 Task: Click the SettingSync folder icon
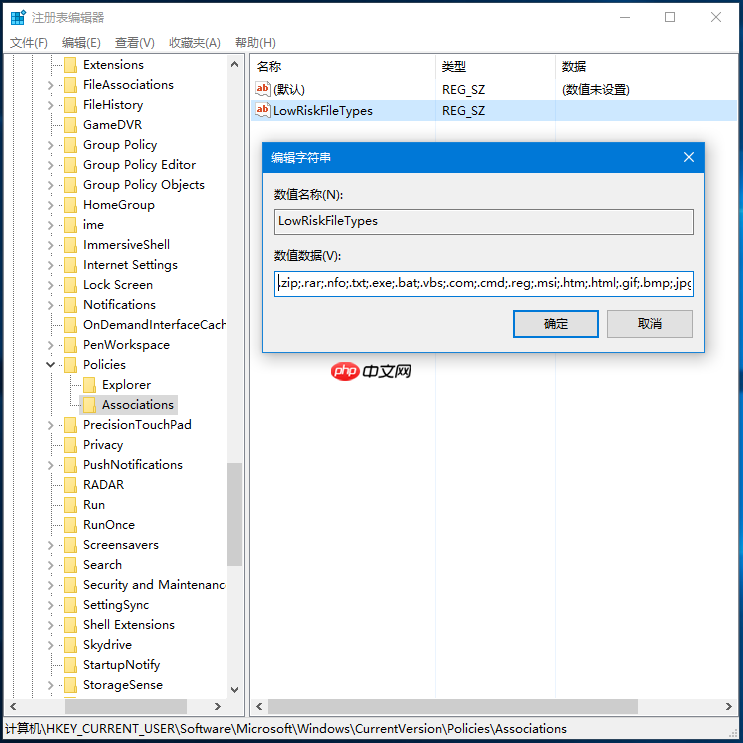click(70, 605)
